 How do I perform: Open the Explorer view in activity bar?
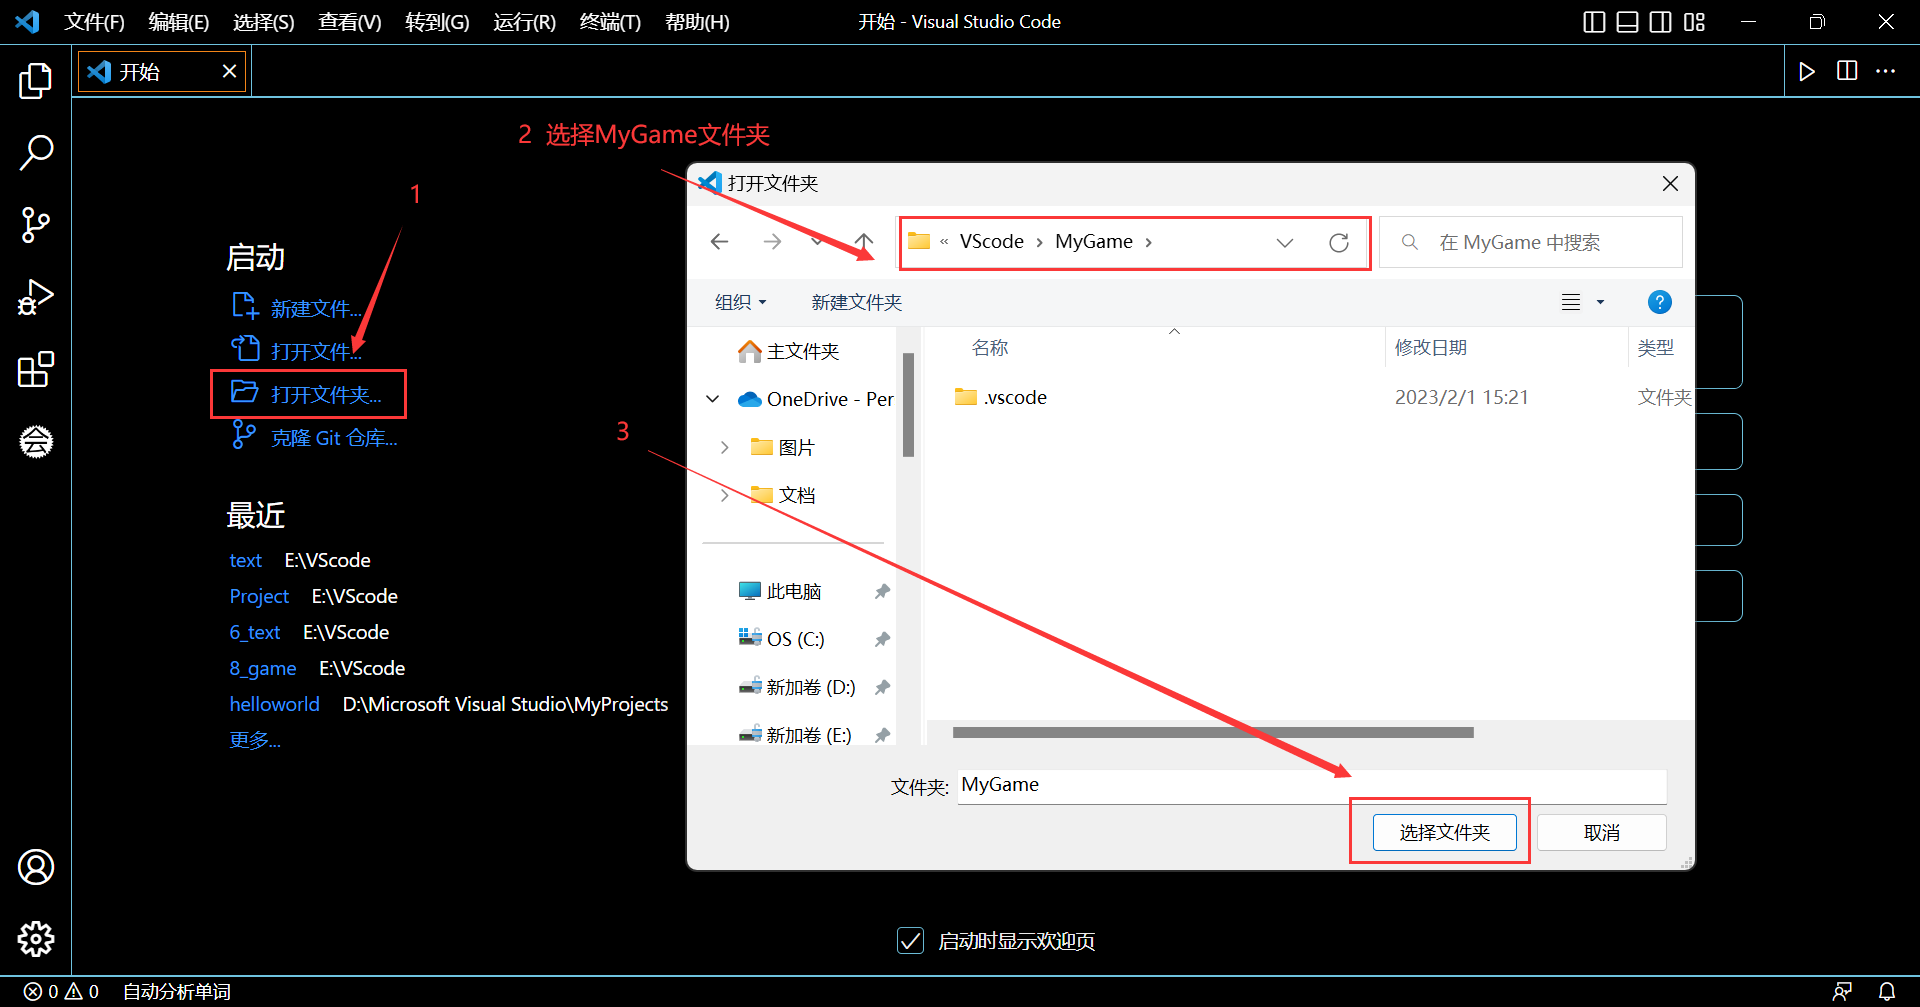coord(36,81)
